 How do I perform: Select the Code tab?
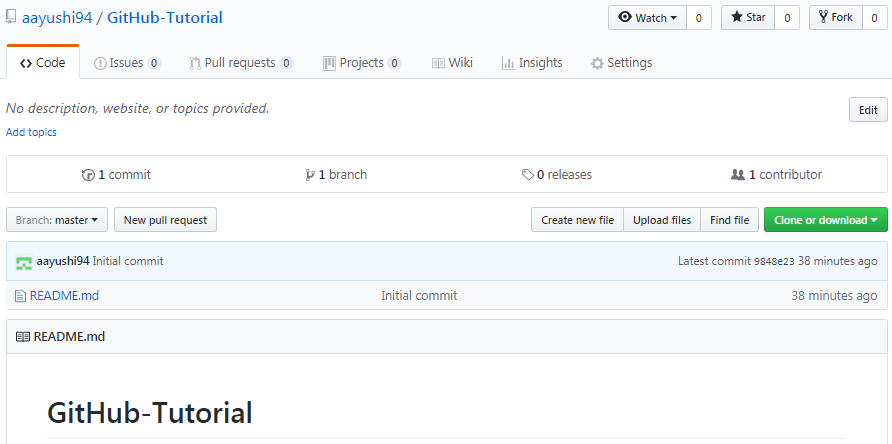click(43, 63)
